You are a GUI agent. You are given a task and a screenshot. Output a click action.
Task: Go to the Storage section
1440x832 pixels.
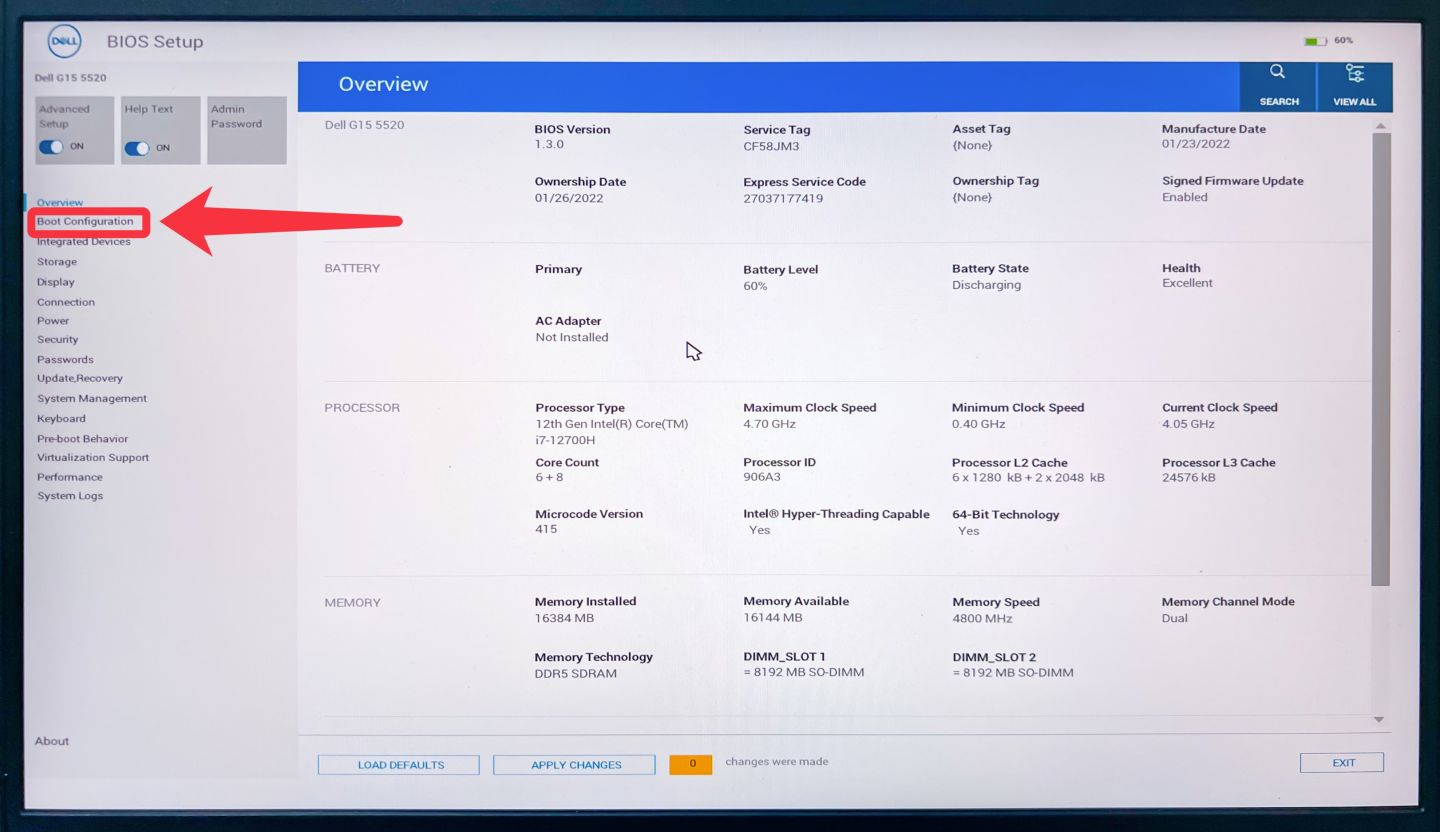(57, 262)
